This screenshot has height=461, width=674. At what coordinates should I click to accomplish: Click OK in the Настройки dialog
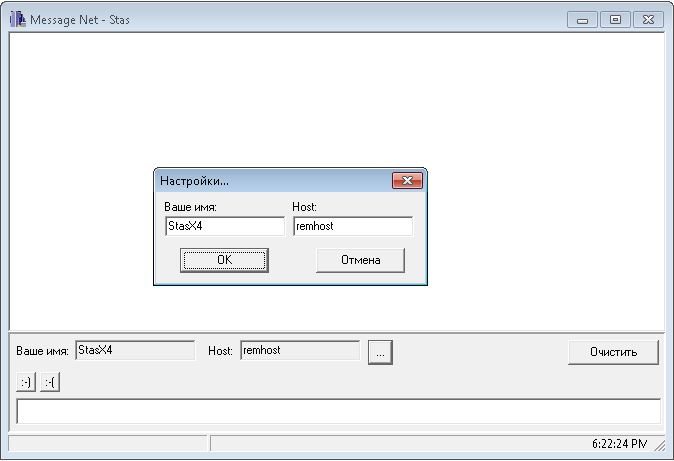tap(224, 260)
